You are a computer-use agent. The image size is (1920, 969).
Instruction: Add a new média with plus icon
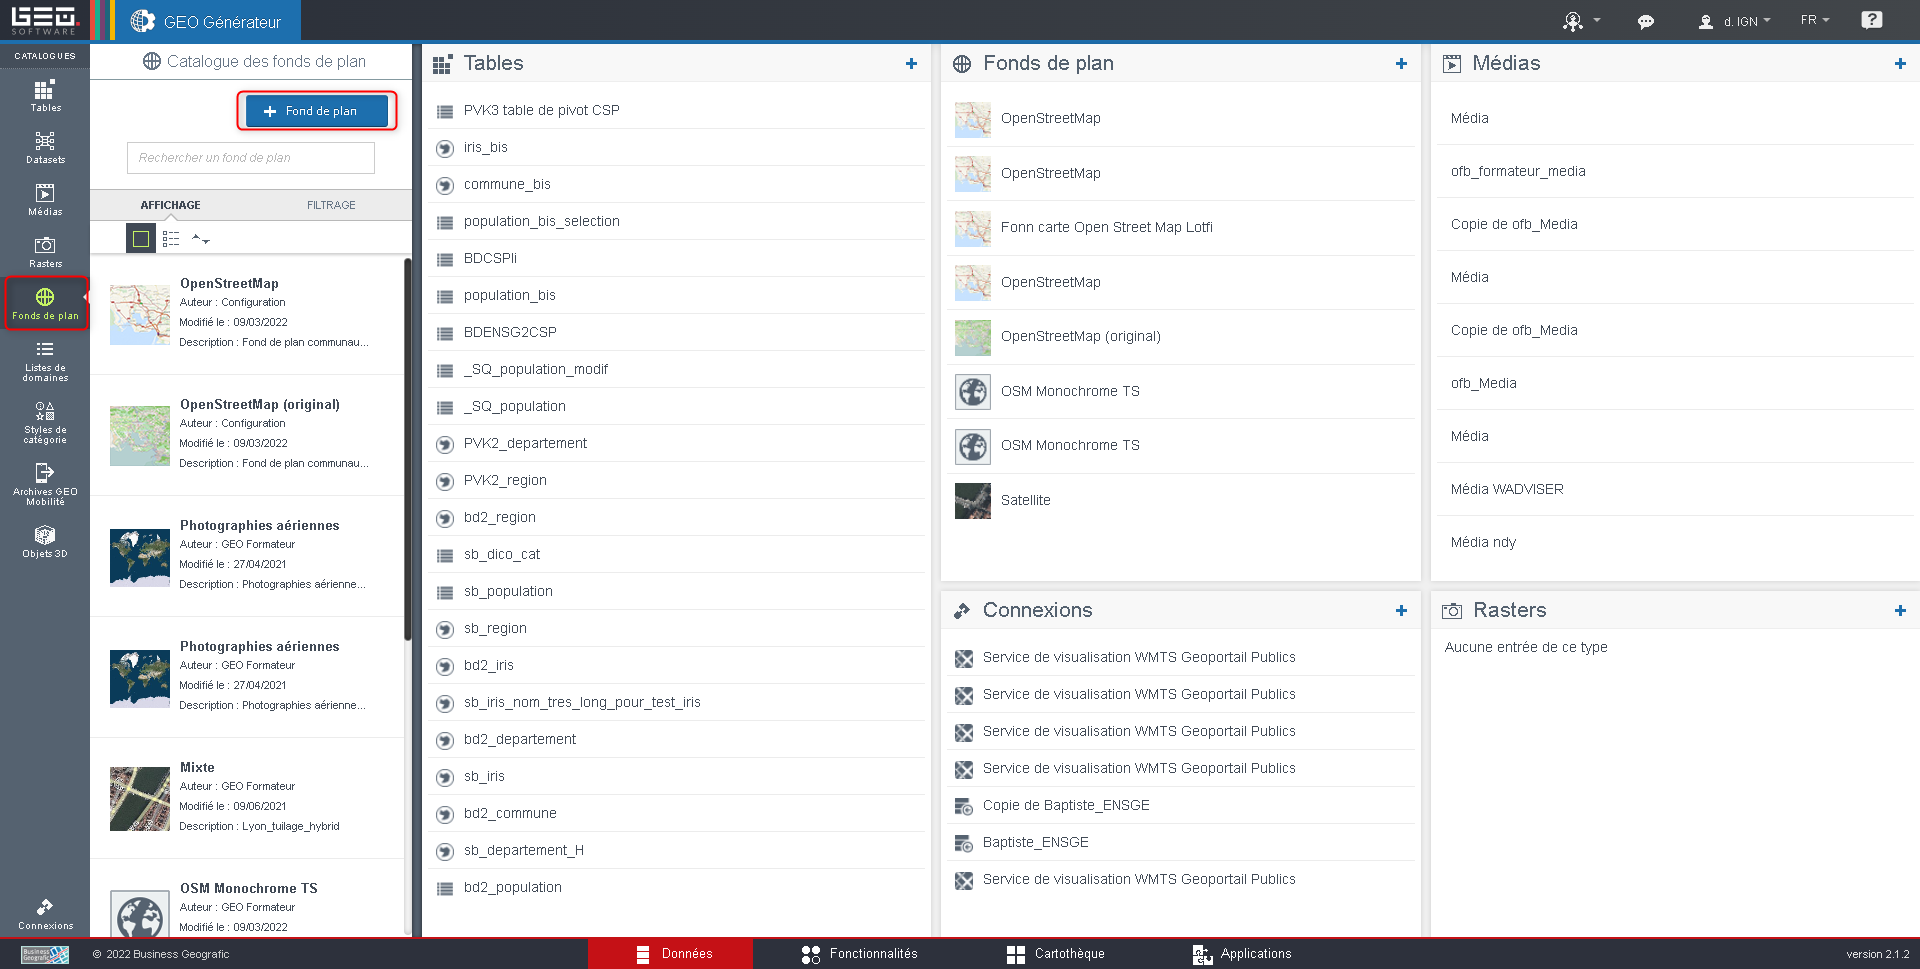(x=1900, y=64)
